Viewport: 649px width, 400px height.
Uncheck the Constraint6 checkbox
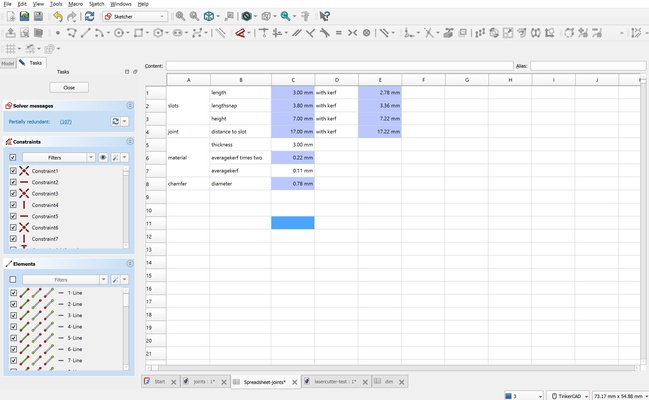point(13,227)
